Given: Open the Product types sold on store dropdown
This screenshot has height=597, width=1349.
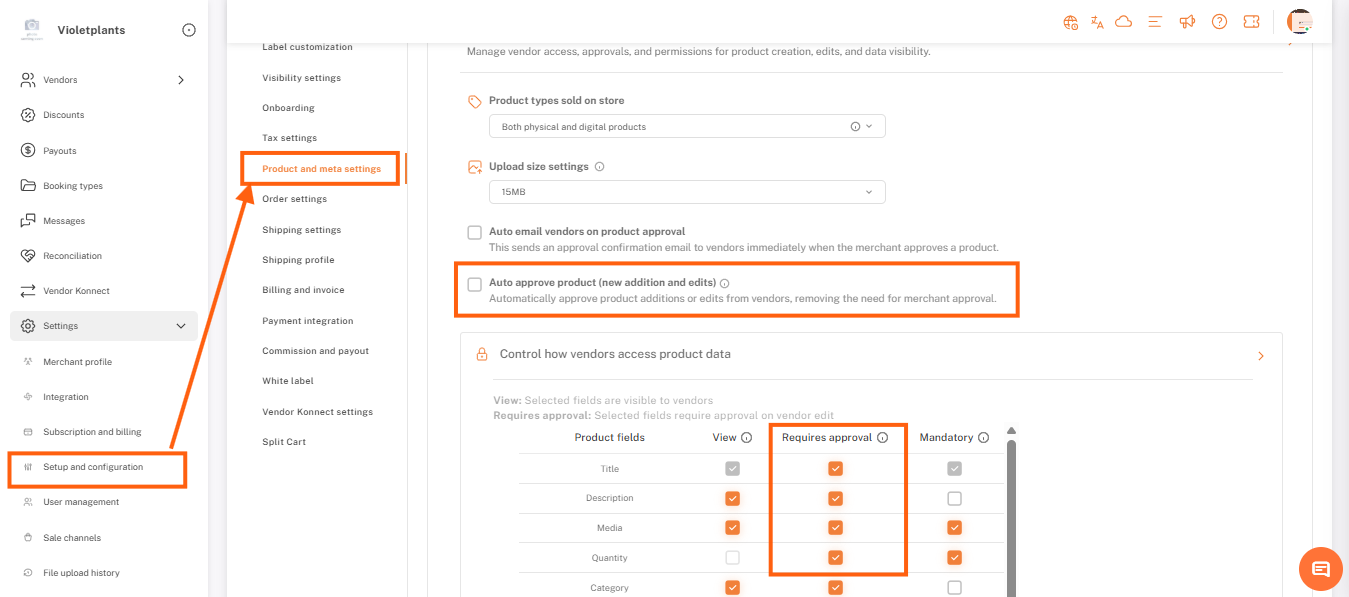Looking at the screenshot, I should point(687,127).
